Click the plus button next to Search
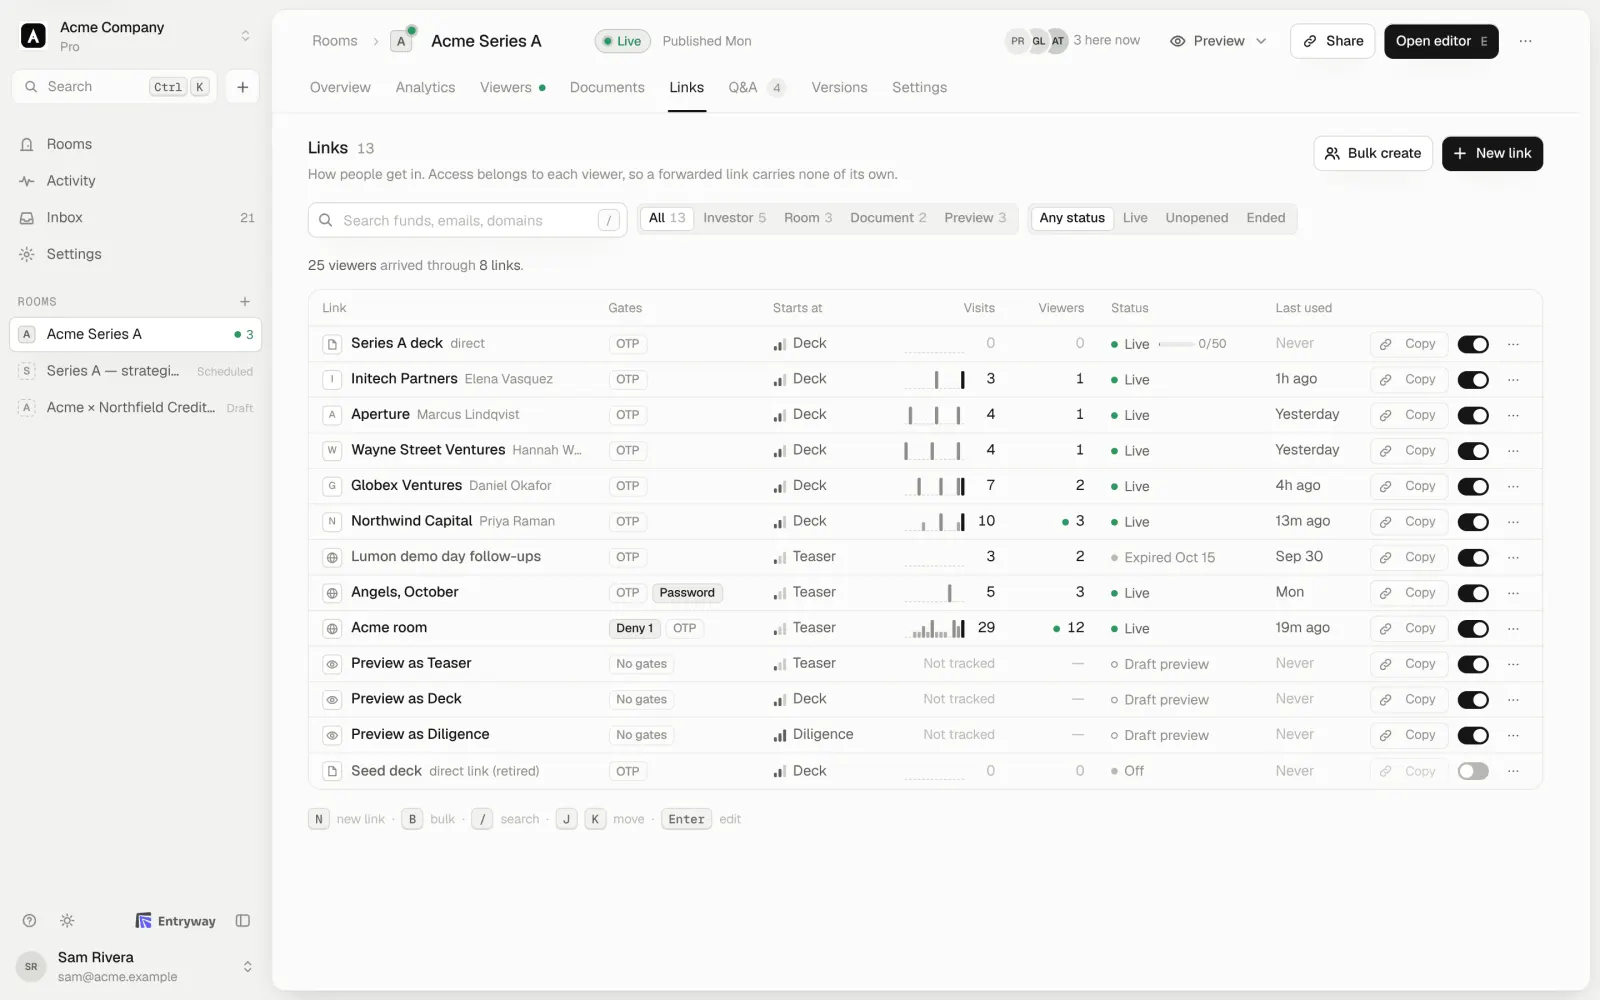The image size is (1600, 1000). pos(243,87)
